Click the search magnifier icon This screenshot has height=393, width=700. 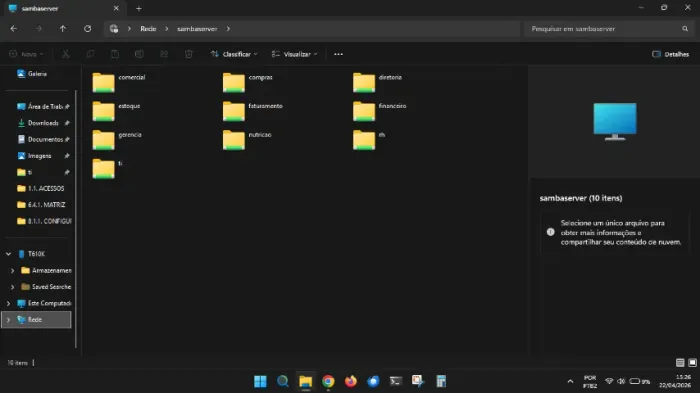pos(685,29)
